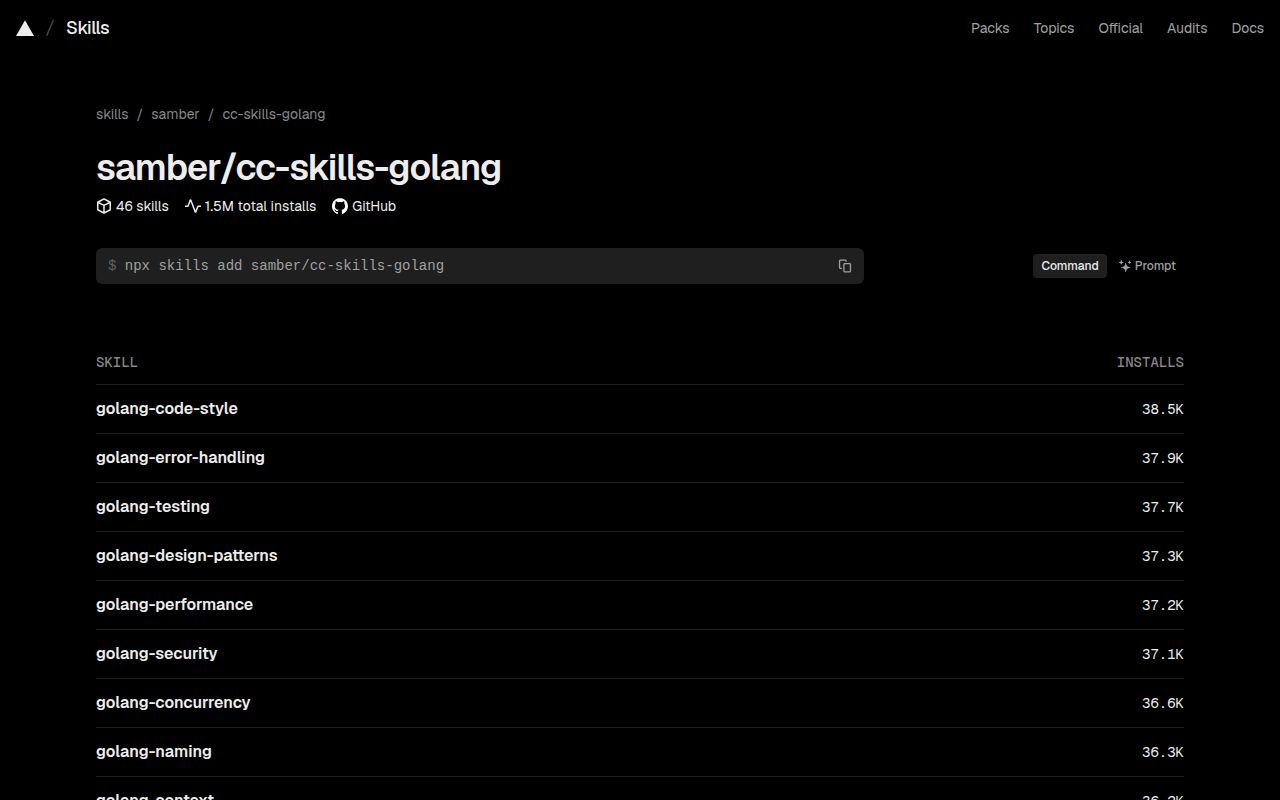Click the 37.2K installs value
Viewport: 1280px width, 800px height.
click(1163, 605)
